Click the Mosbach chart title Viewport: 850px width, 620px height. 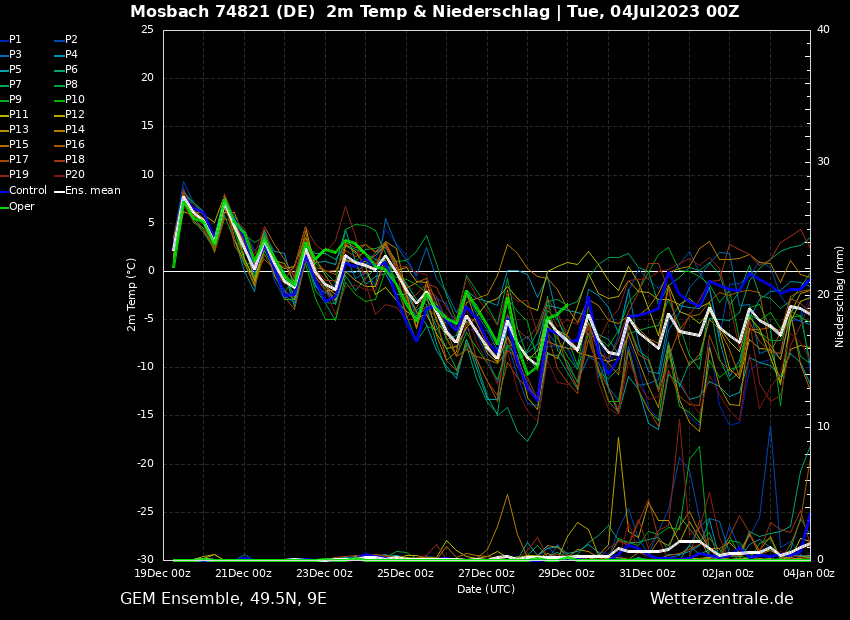pyautogui.click(x=434, y=12)
